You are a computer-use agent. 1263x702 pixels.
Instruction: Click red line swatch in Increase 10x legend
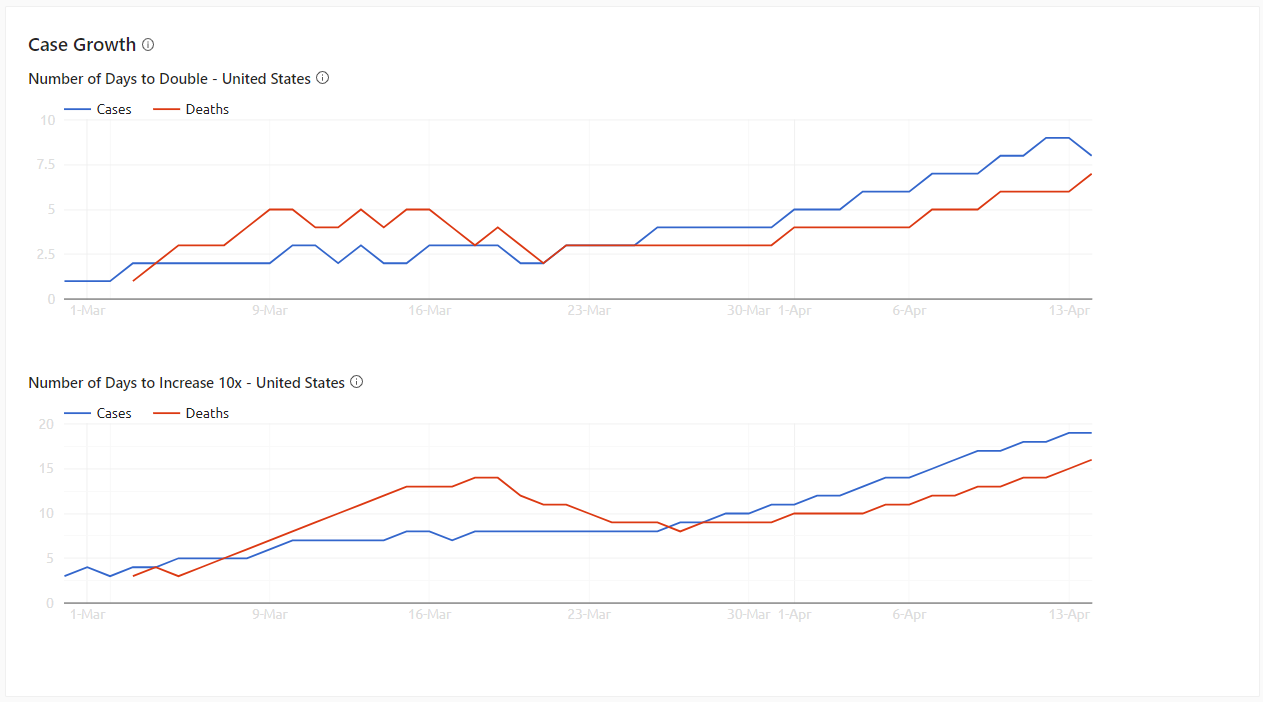165,414
